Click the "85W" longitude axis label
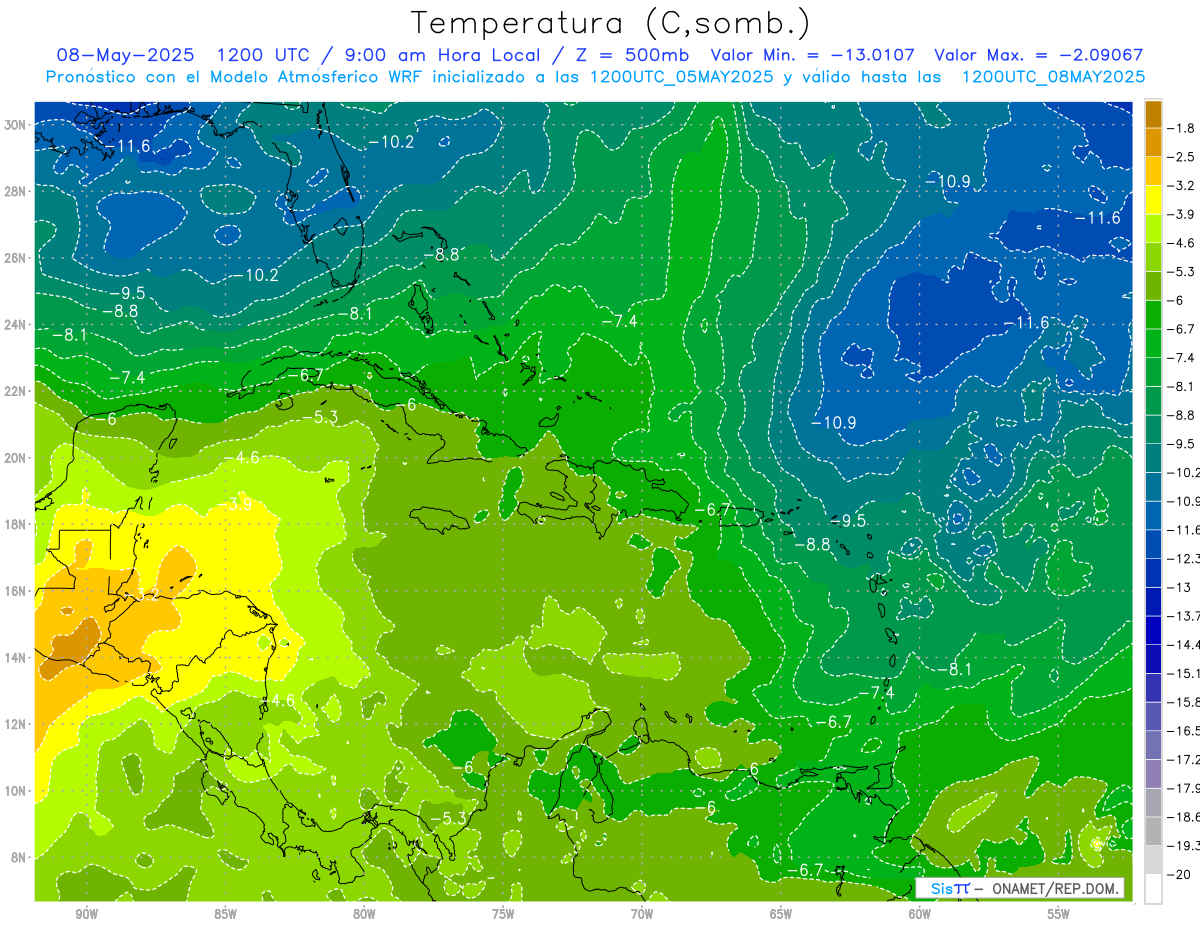This screenshot has height=927, width=1200. (225, 914)
